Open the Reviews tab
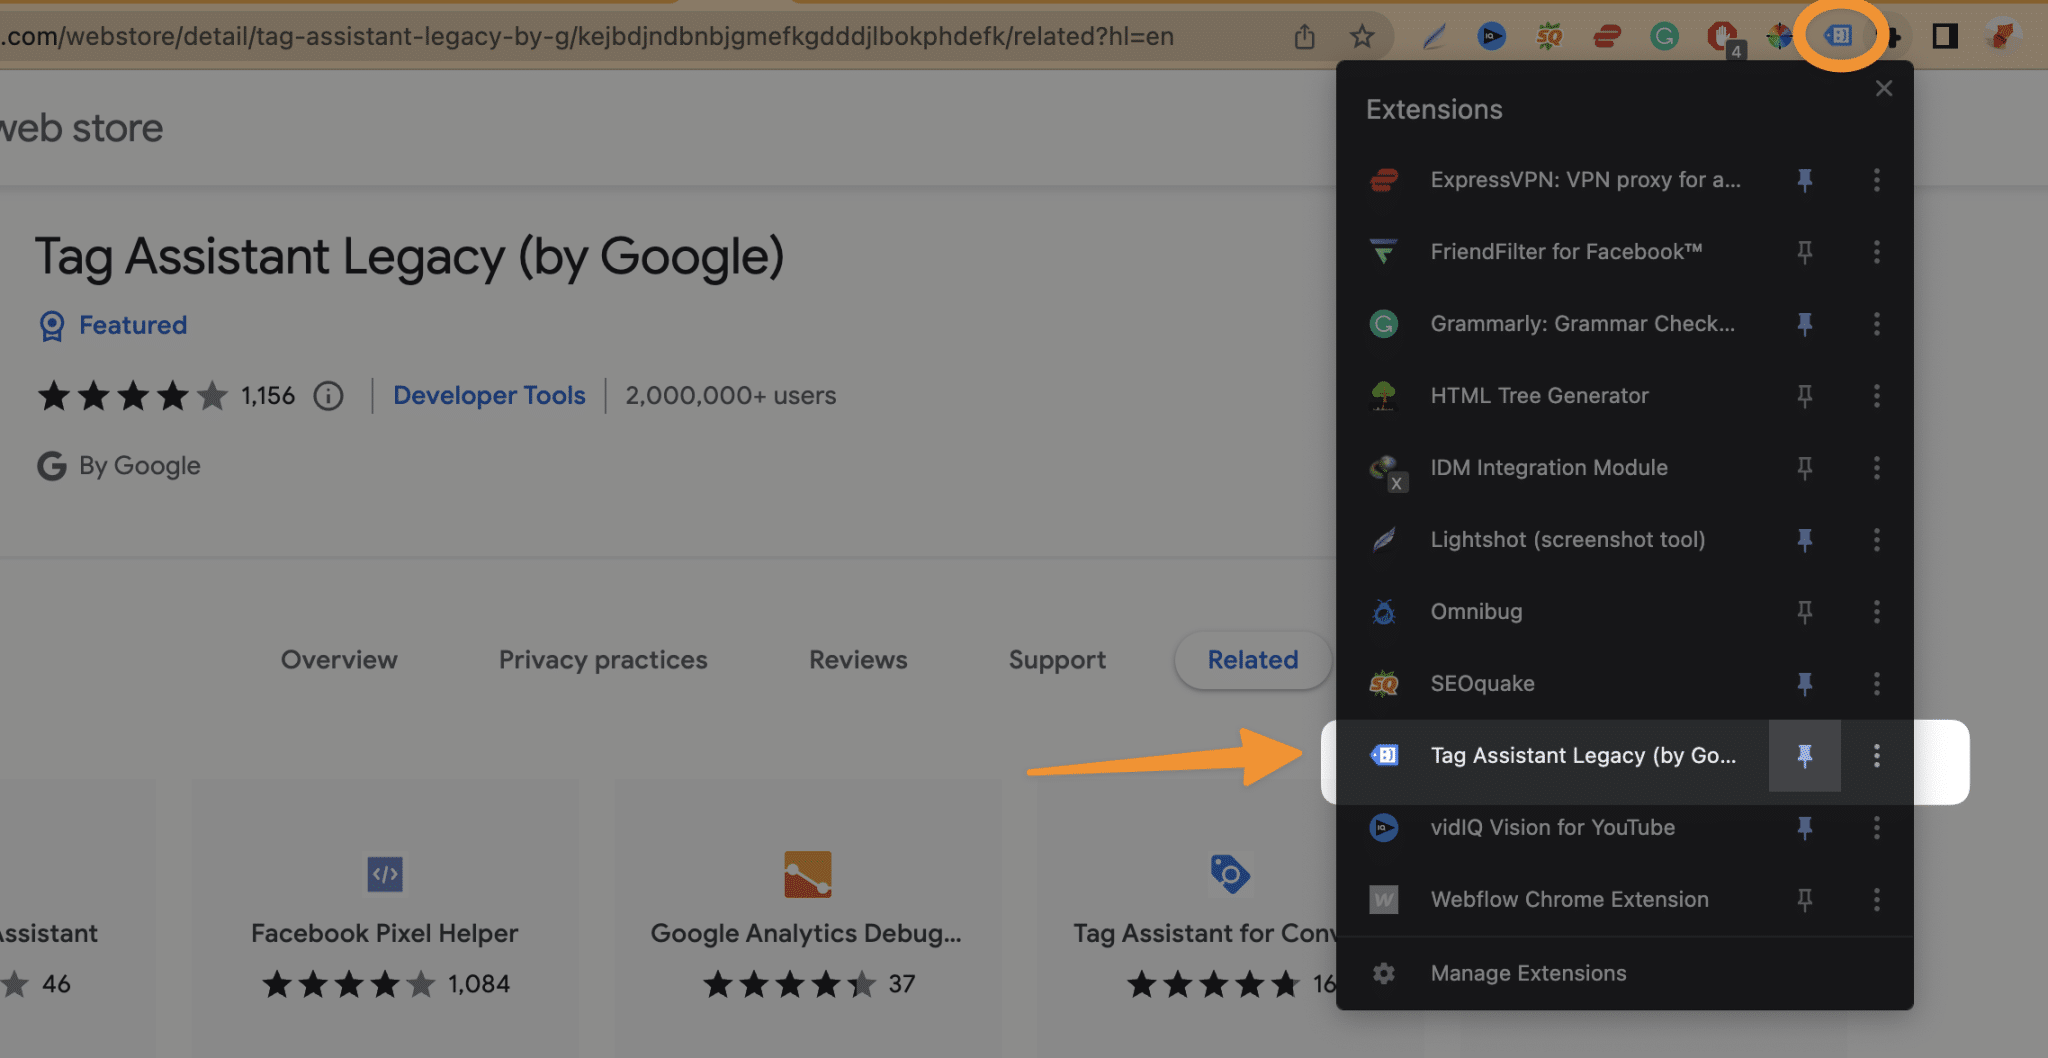Image resolution: width=2048 pixels, height=1058 pixels. (858, 660)
